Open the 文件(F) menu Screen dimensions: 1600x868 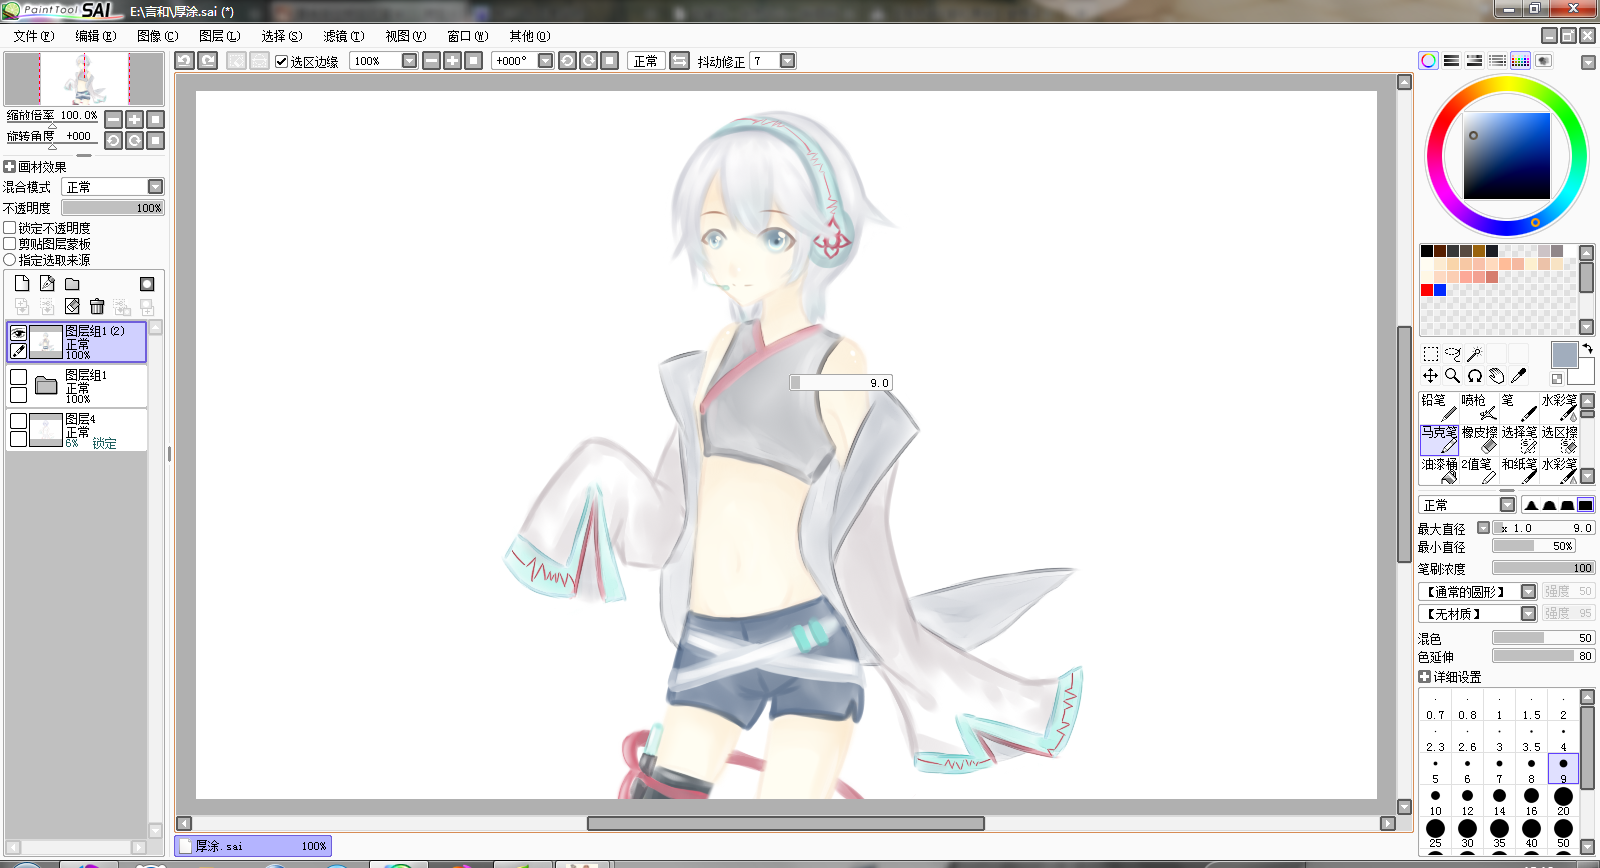34,36
